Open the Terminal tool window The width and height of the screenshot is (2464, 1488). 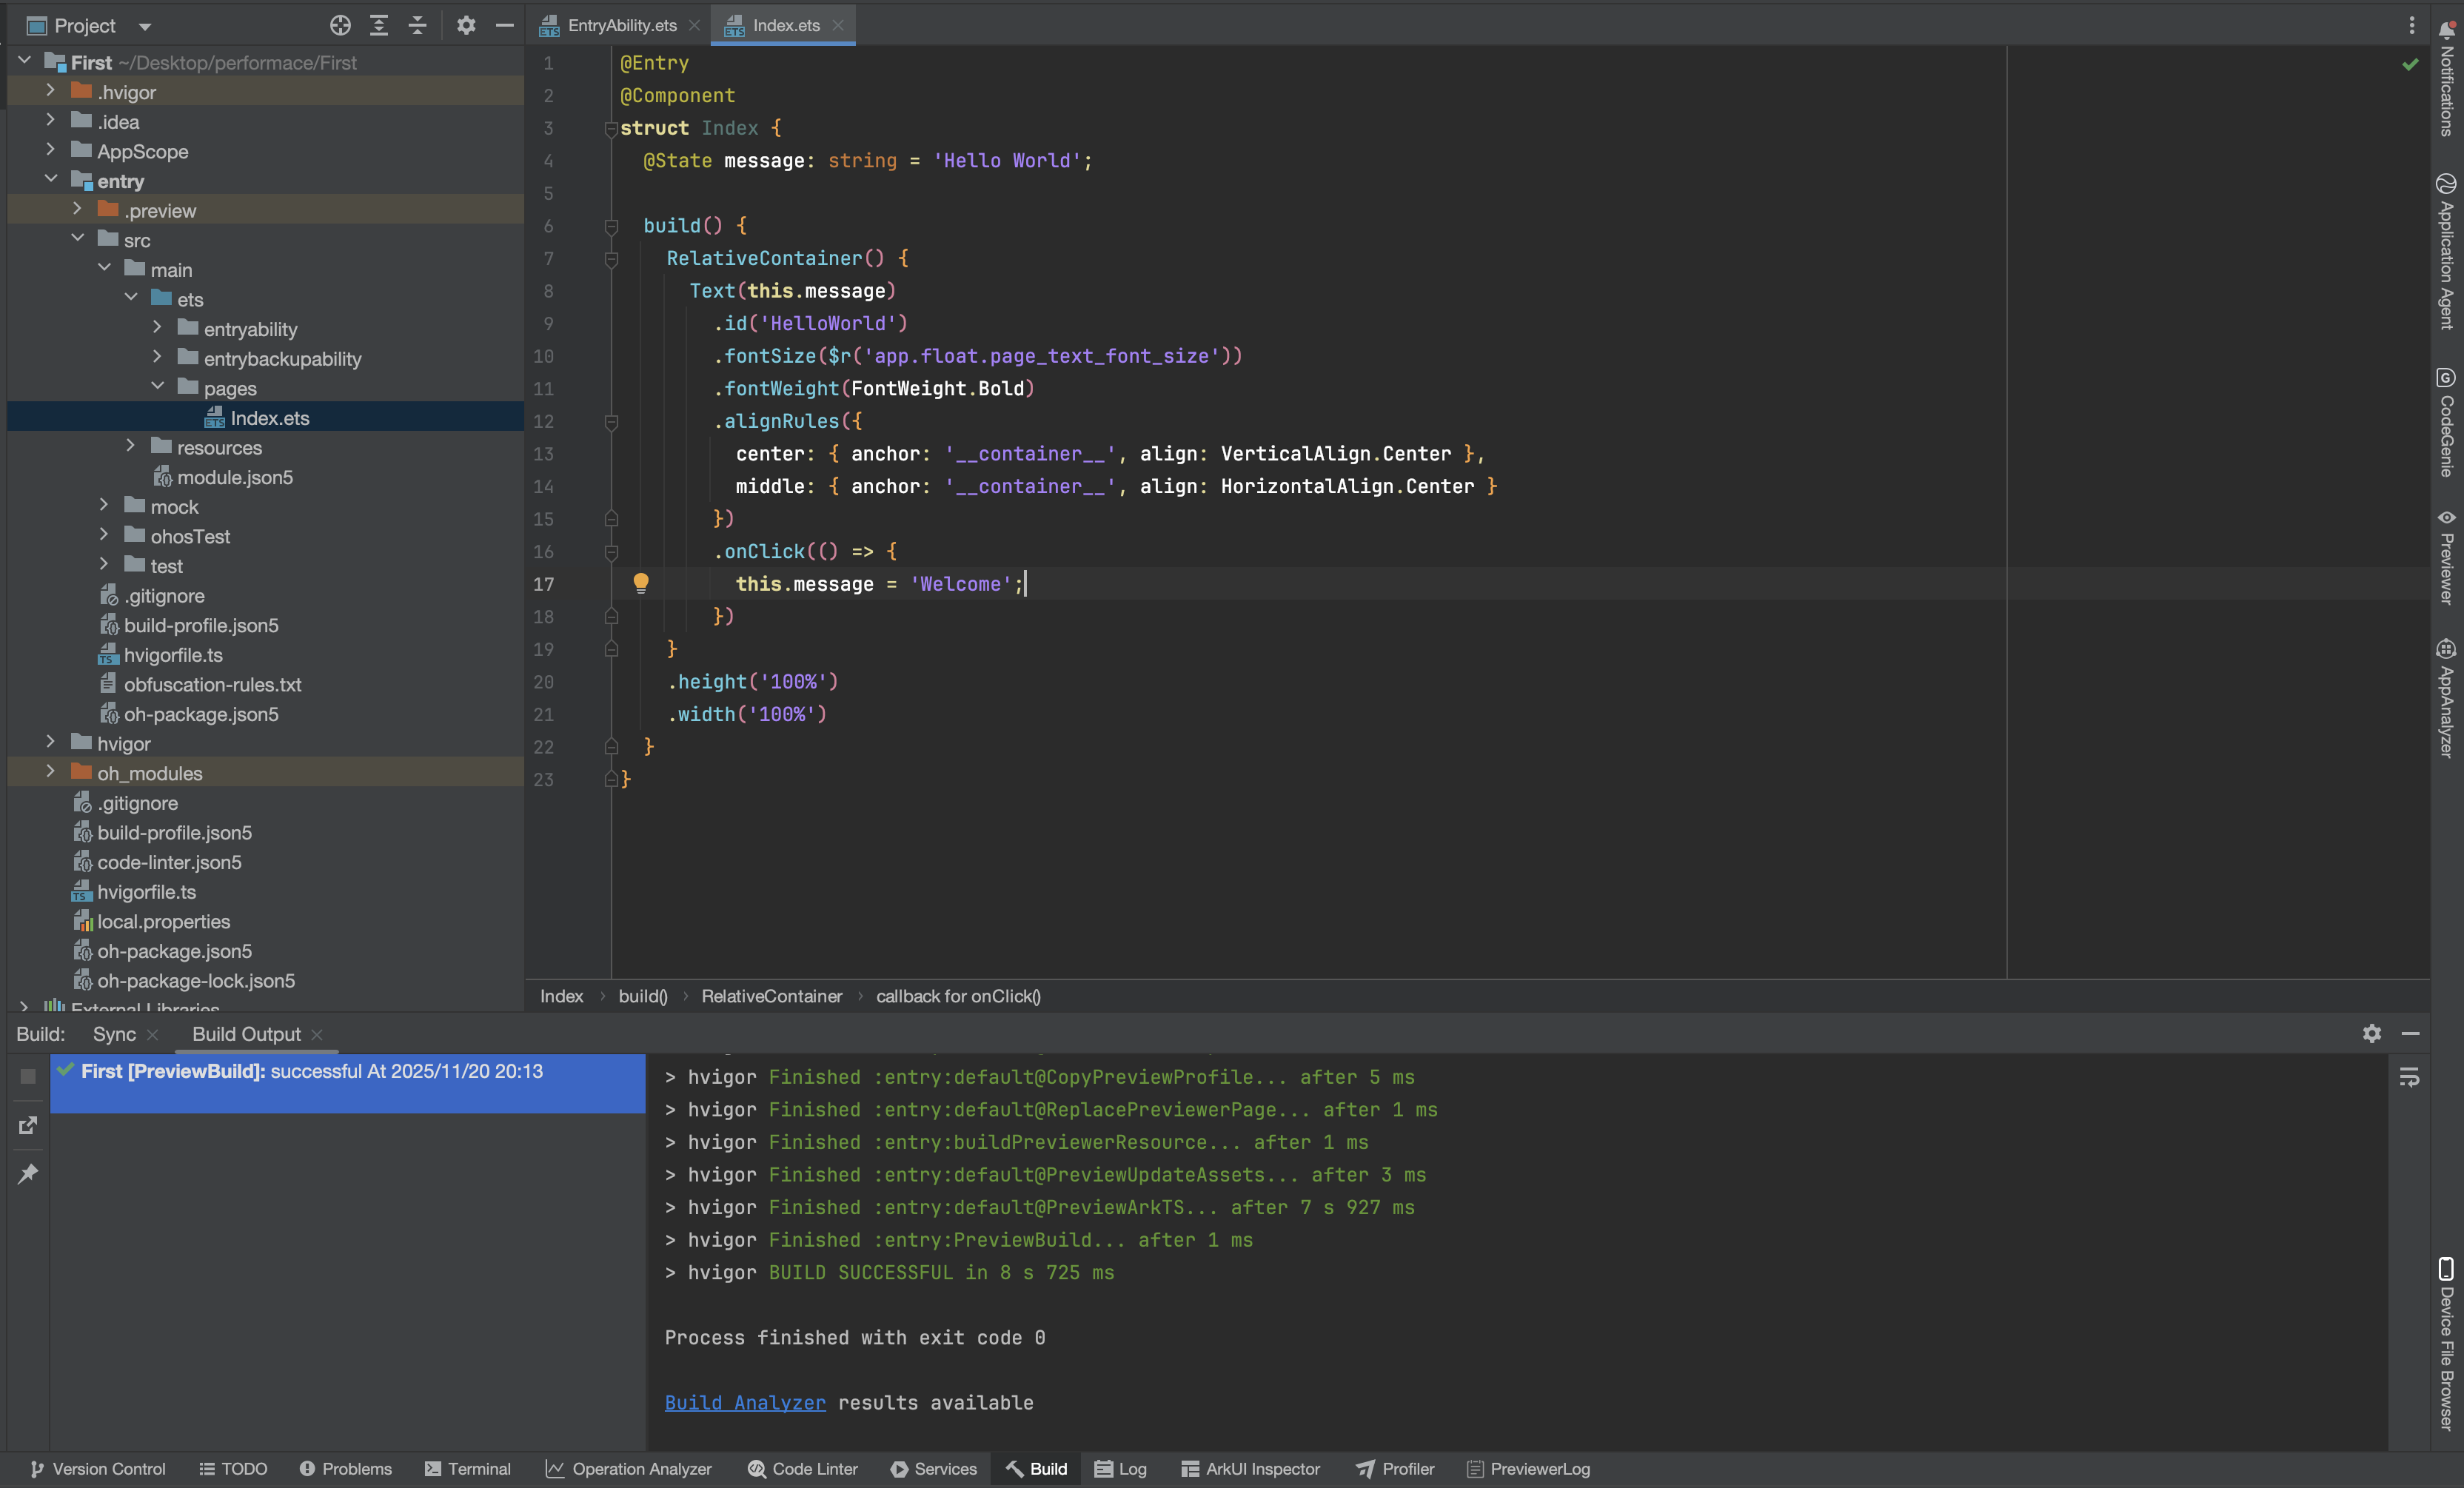tap(468, 1468)
